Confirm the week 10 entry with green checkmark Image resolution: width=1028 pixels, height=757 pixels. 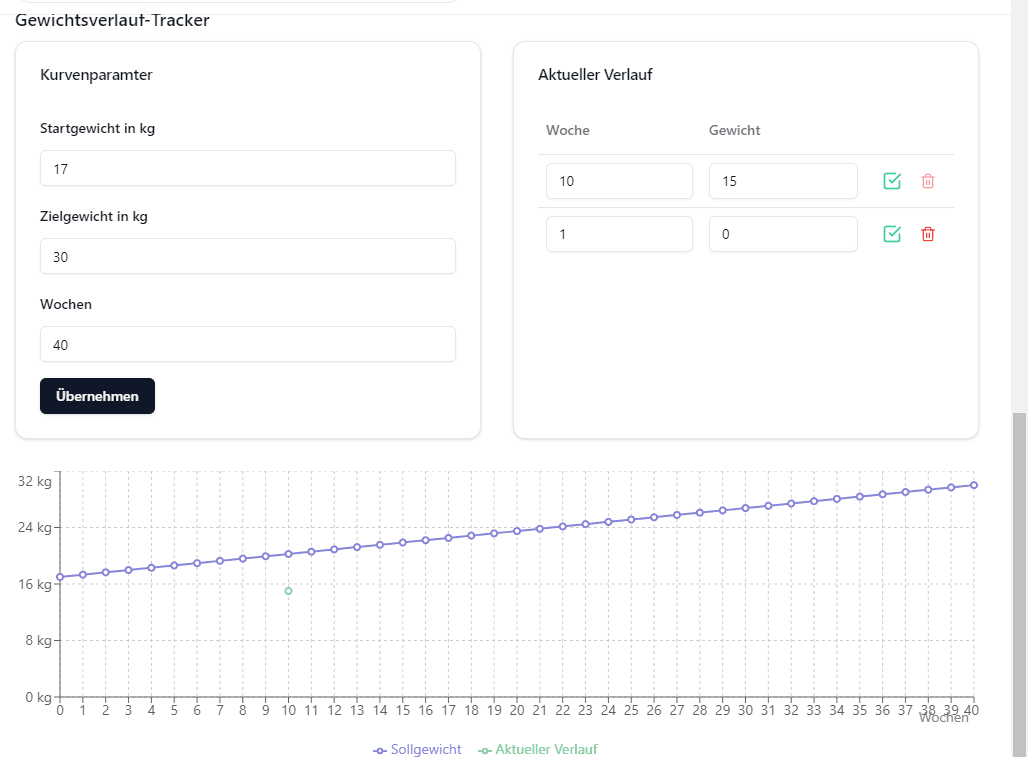[x=892, y=181]
